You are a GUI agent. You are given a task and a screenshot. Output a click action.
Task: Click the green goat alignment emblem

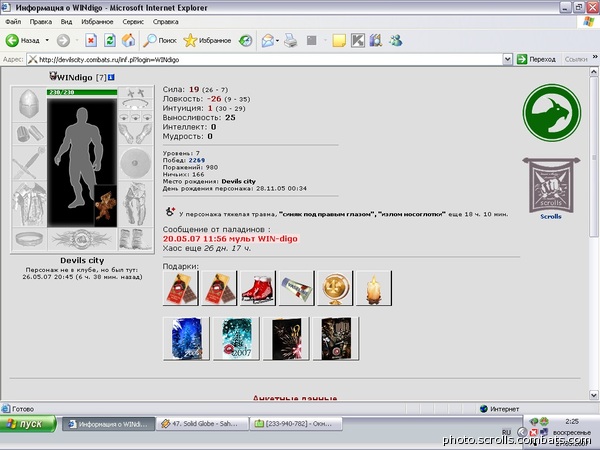(552, 112)
